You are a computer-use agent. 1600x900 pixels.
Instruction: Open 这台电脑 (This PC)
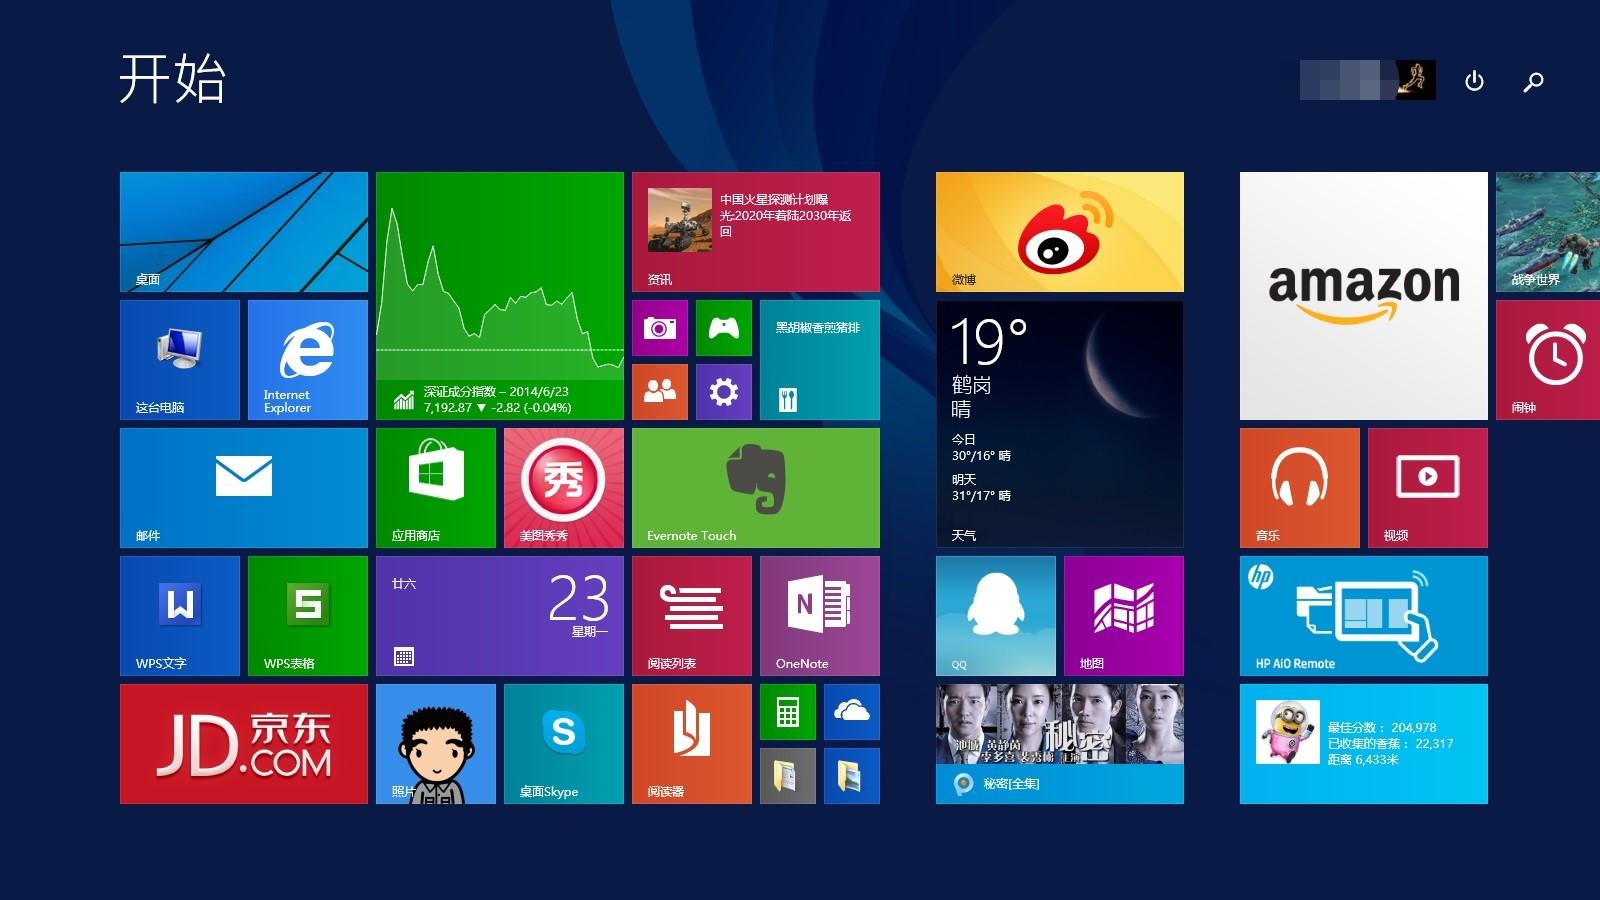pos(179,360)
